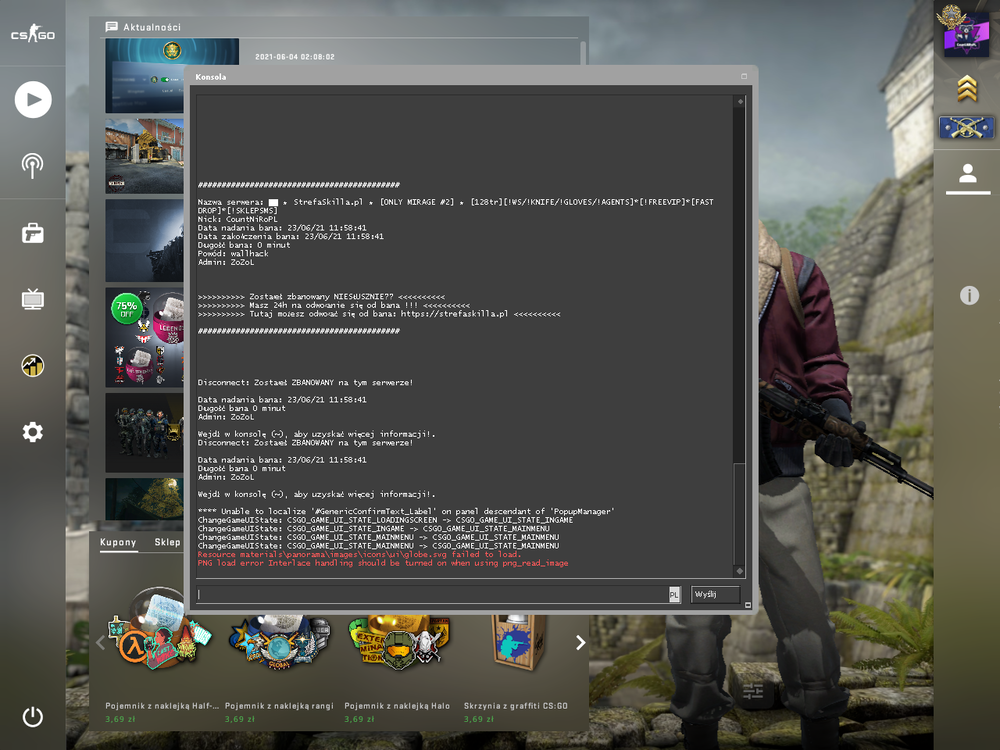This screenshot has width=1000, height=750.
Task: Click the console line 'Nick: CountNiRoPL'
Action: (x=237, y=219)
